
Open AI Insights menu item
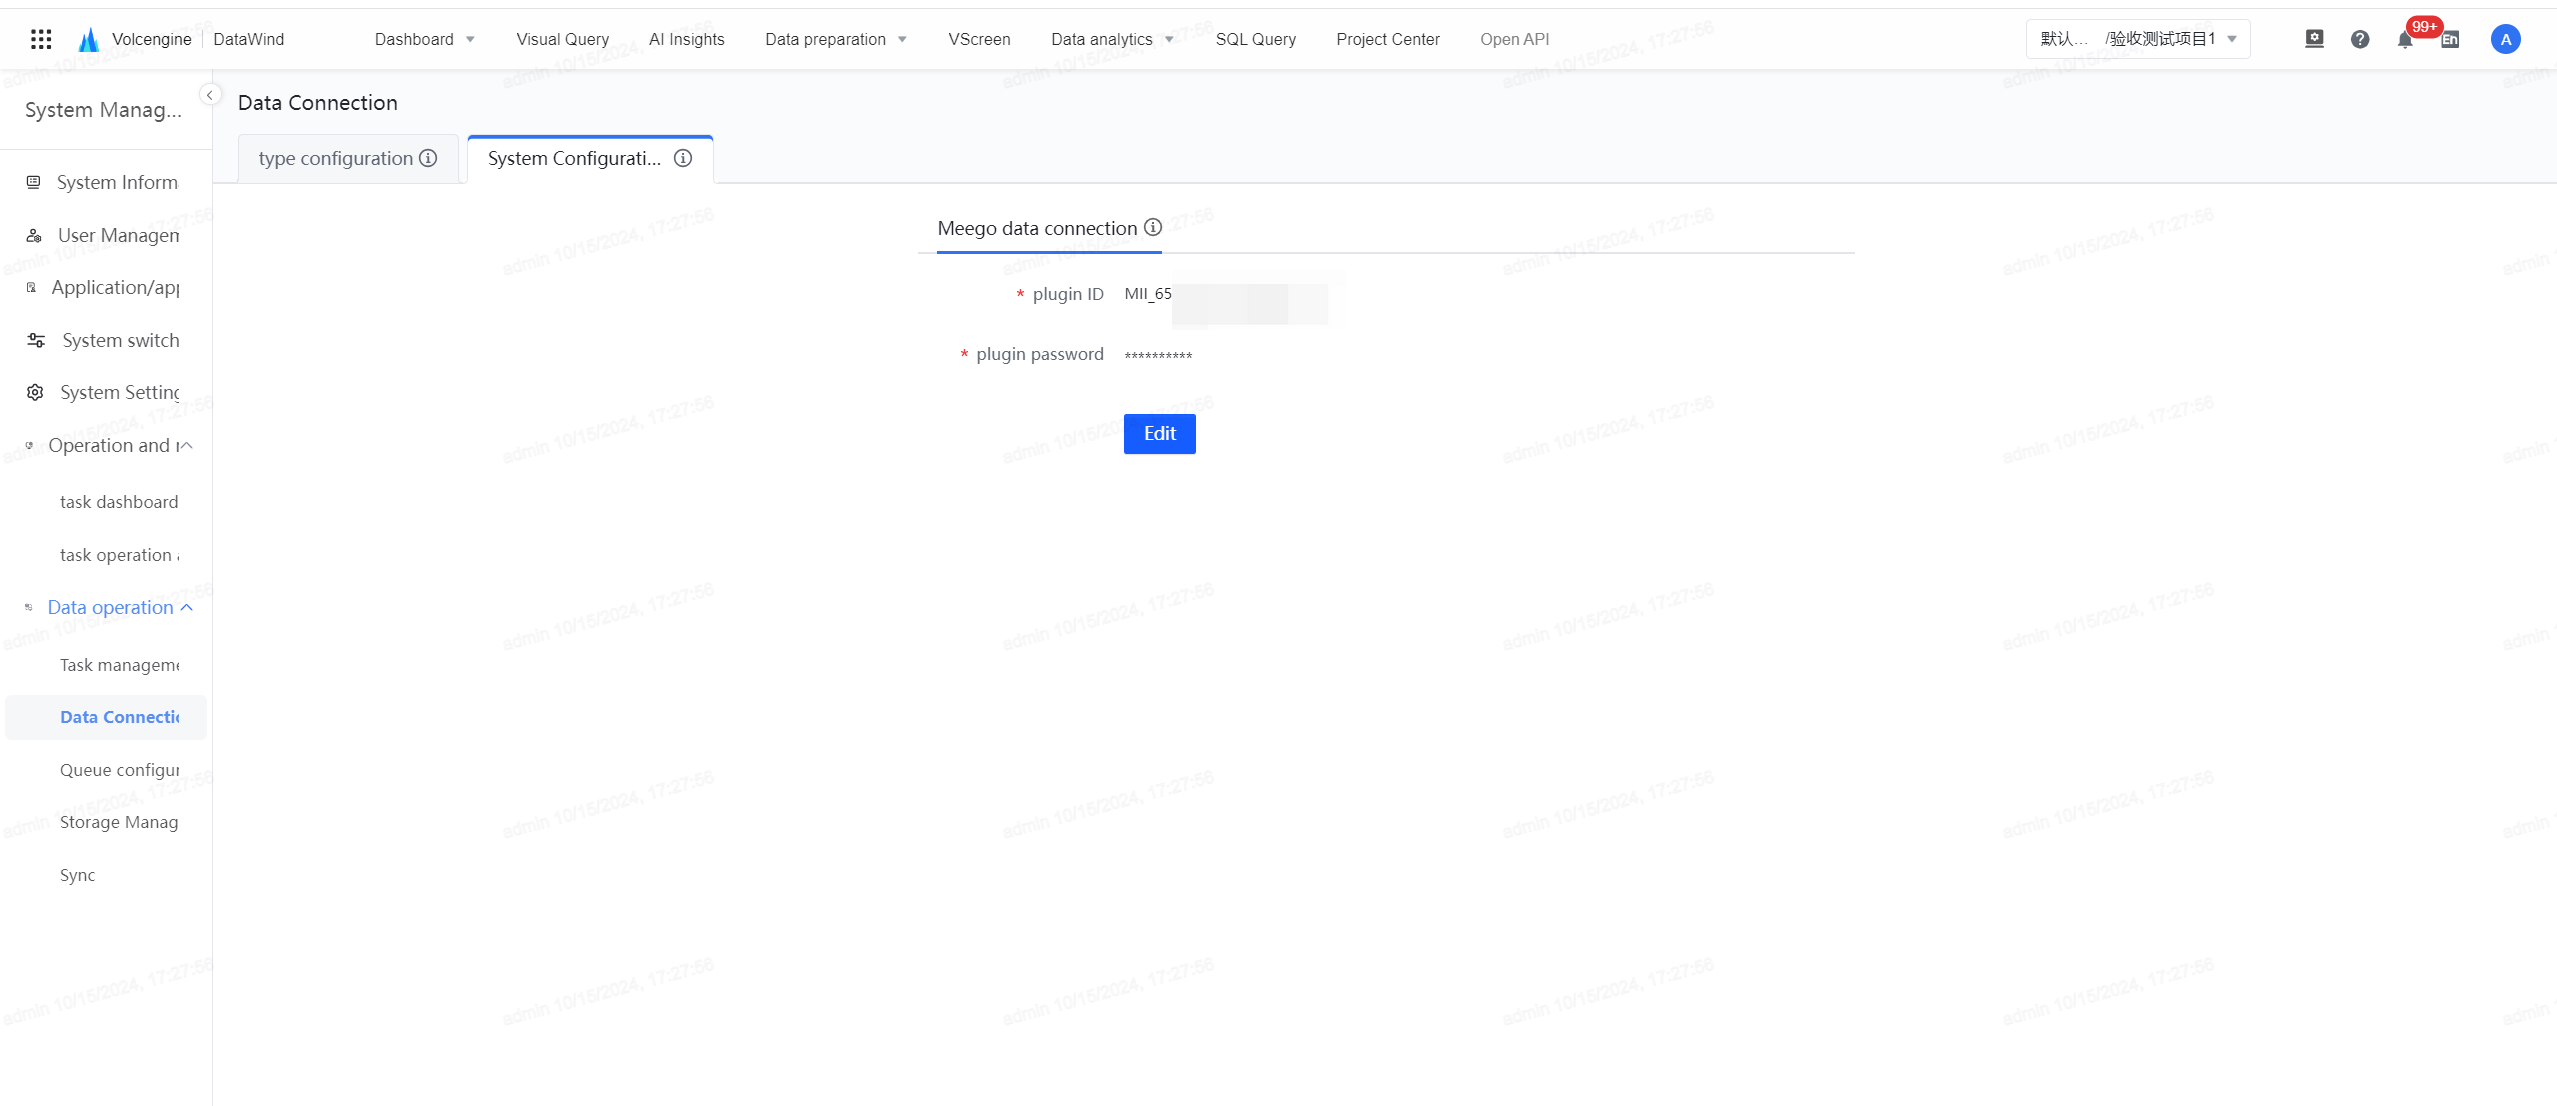(687, 39)
